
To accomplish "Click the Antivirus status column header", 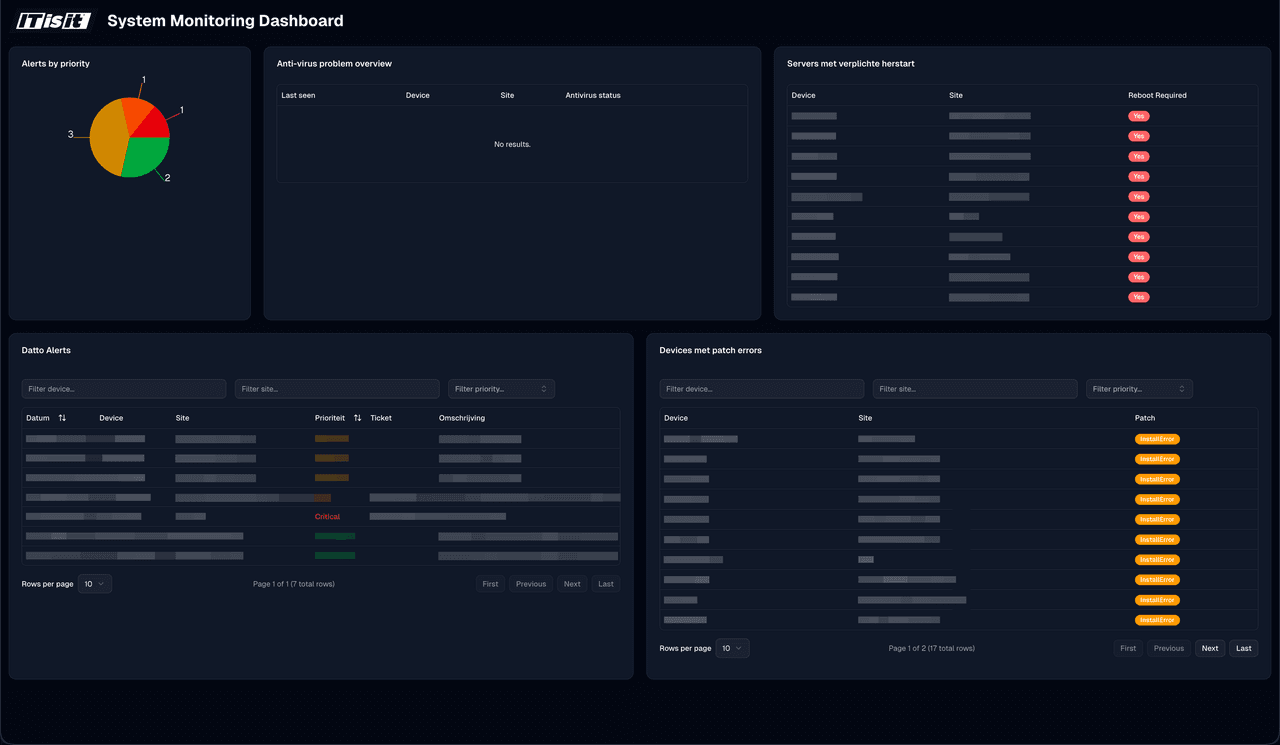I will (593, 96).
